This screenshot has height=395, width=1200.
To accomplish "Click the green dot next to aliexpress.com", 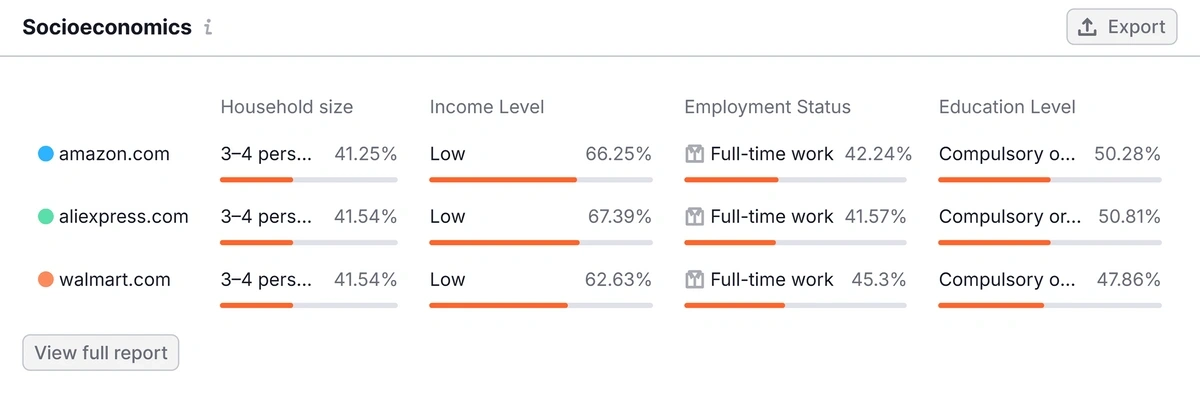I will [45, 216].
